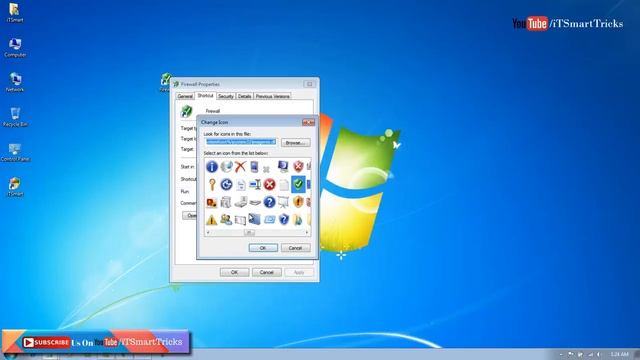This screenshot has height=360, width=640.
Task: Pick the projector screen icon
Action: [284, 202]
